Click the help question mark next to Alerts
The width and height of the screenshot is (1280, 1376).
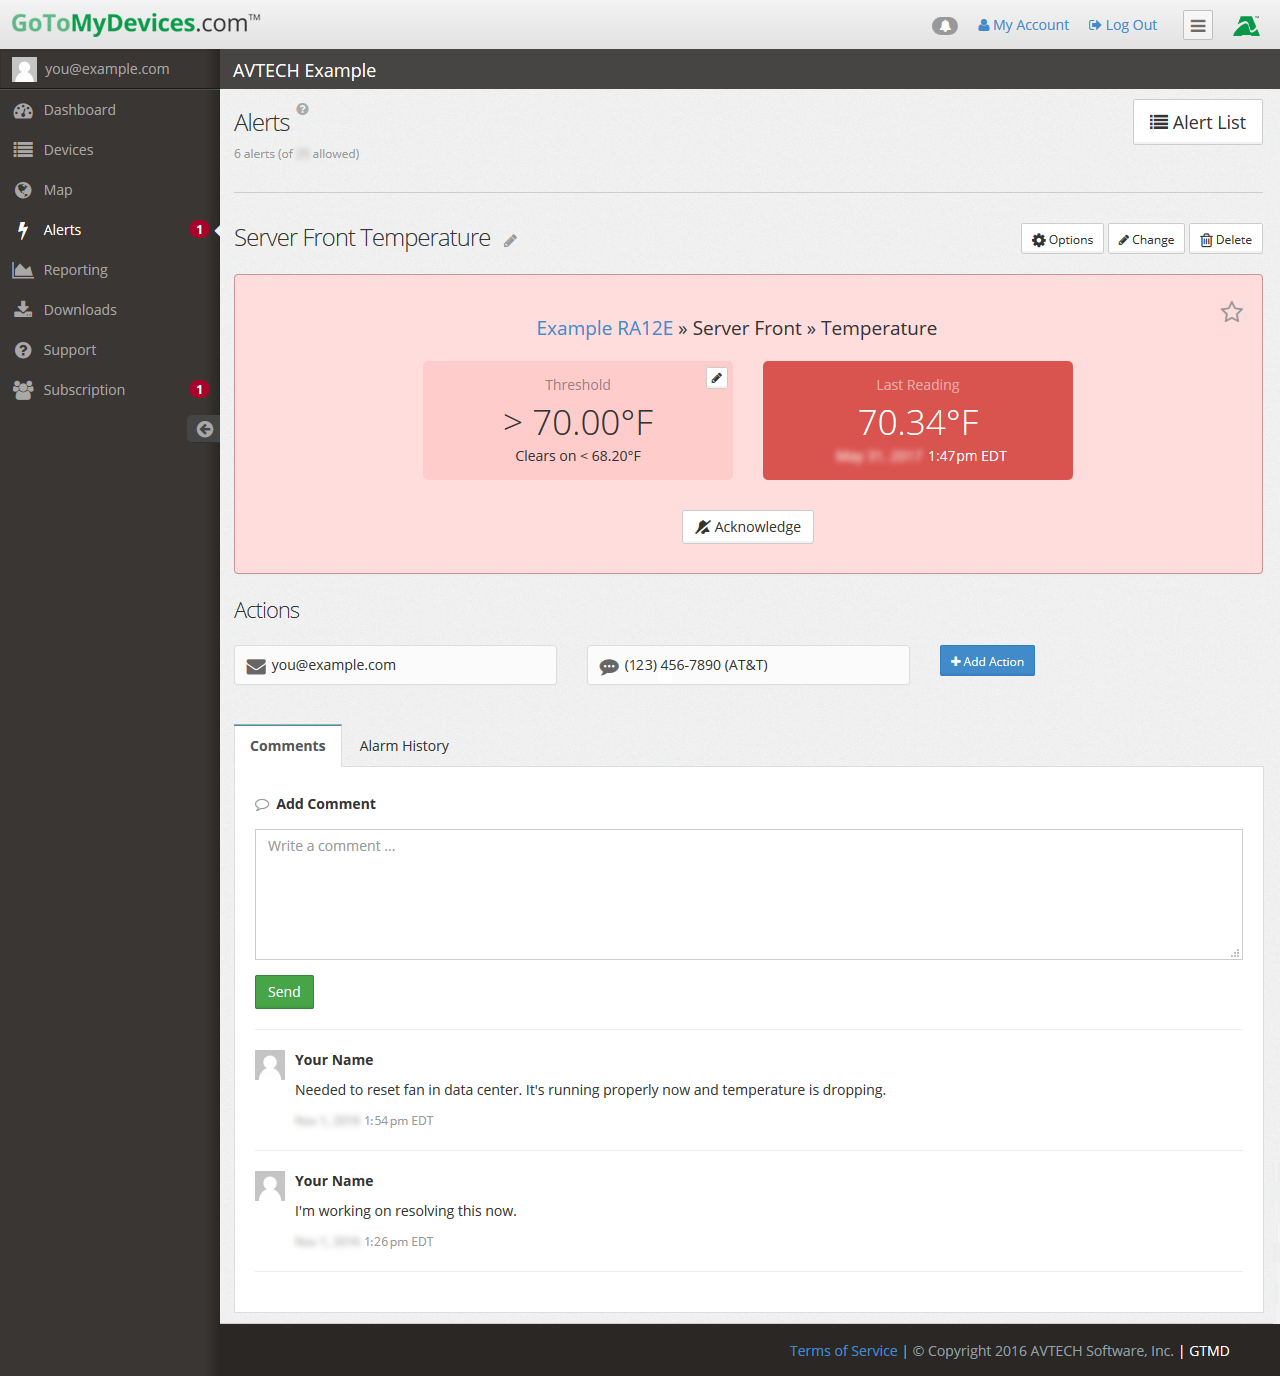(302, 109)
